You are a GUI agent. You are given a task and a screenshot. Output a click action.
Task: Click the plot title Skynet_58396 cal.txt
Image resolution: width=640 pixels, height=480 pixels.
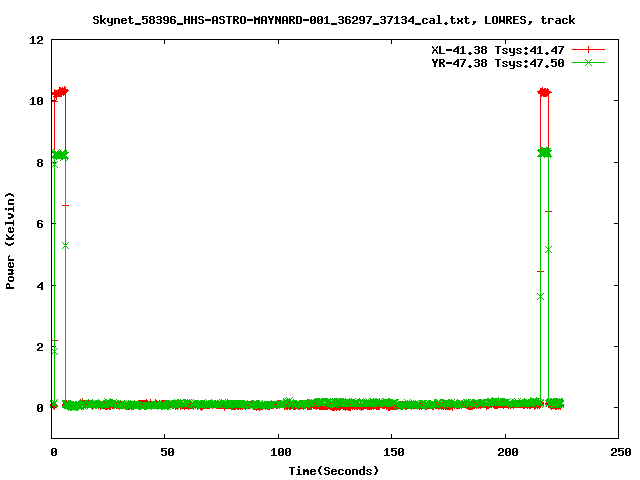(333, 20)
